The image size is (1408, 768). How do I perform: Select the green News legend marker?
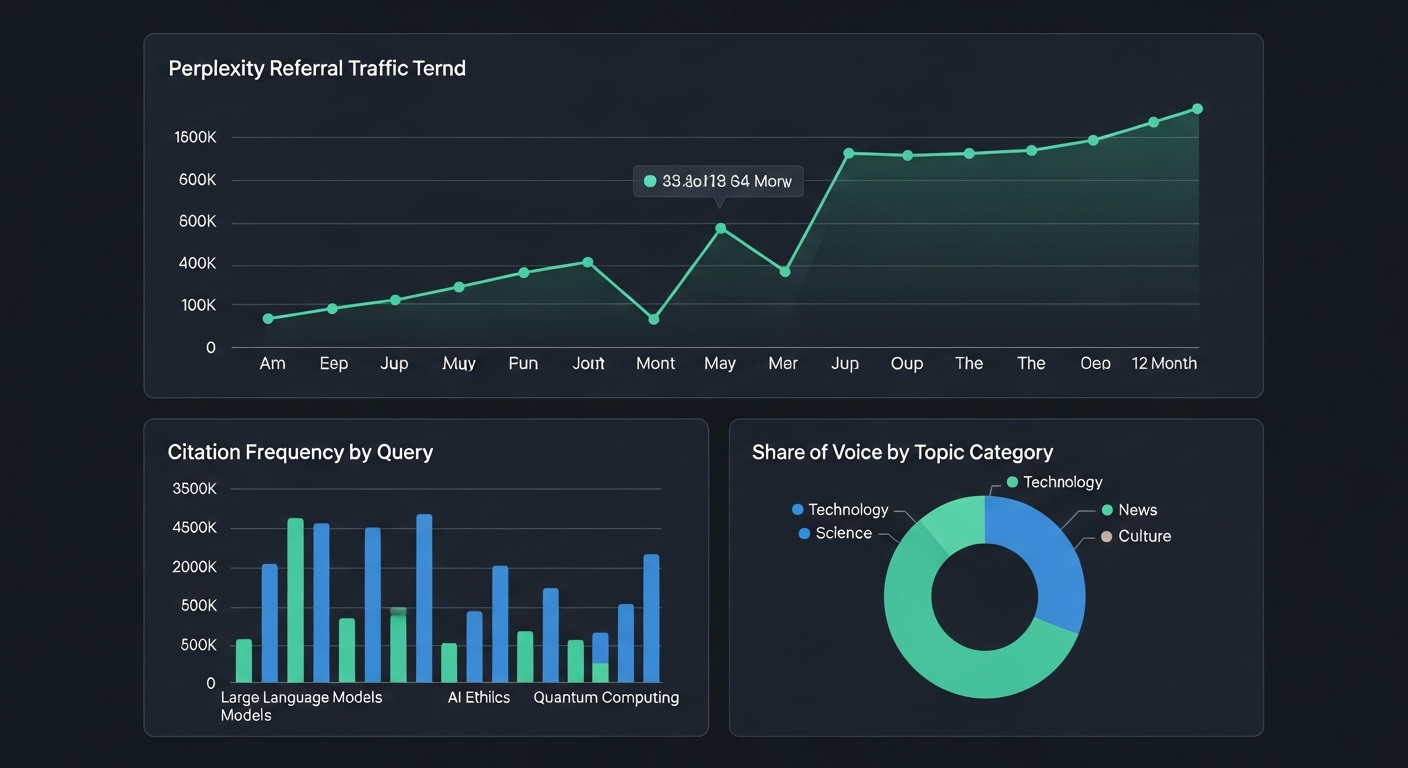coord(1107,510)
